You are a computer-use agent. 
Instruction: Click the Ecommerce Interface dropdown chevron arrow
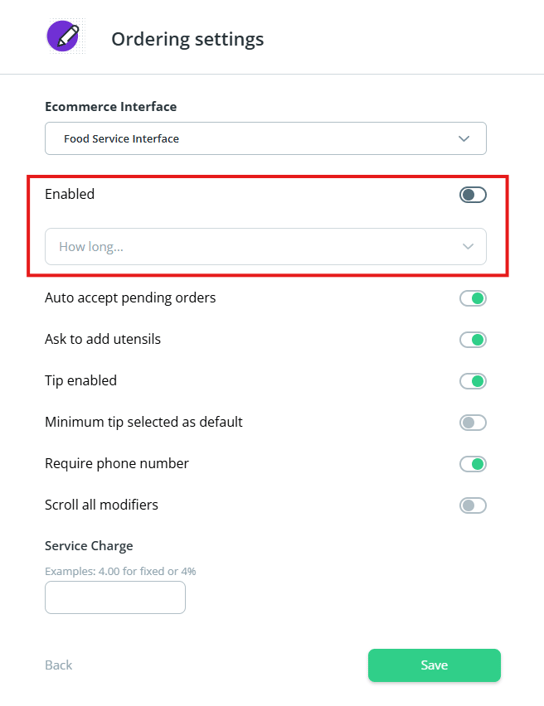pyautogui.click(x=464, y=139)
